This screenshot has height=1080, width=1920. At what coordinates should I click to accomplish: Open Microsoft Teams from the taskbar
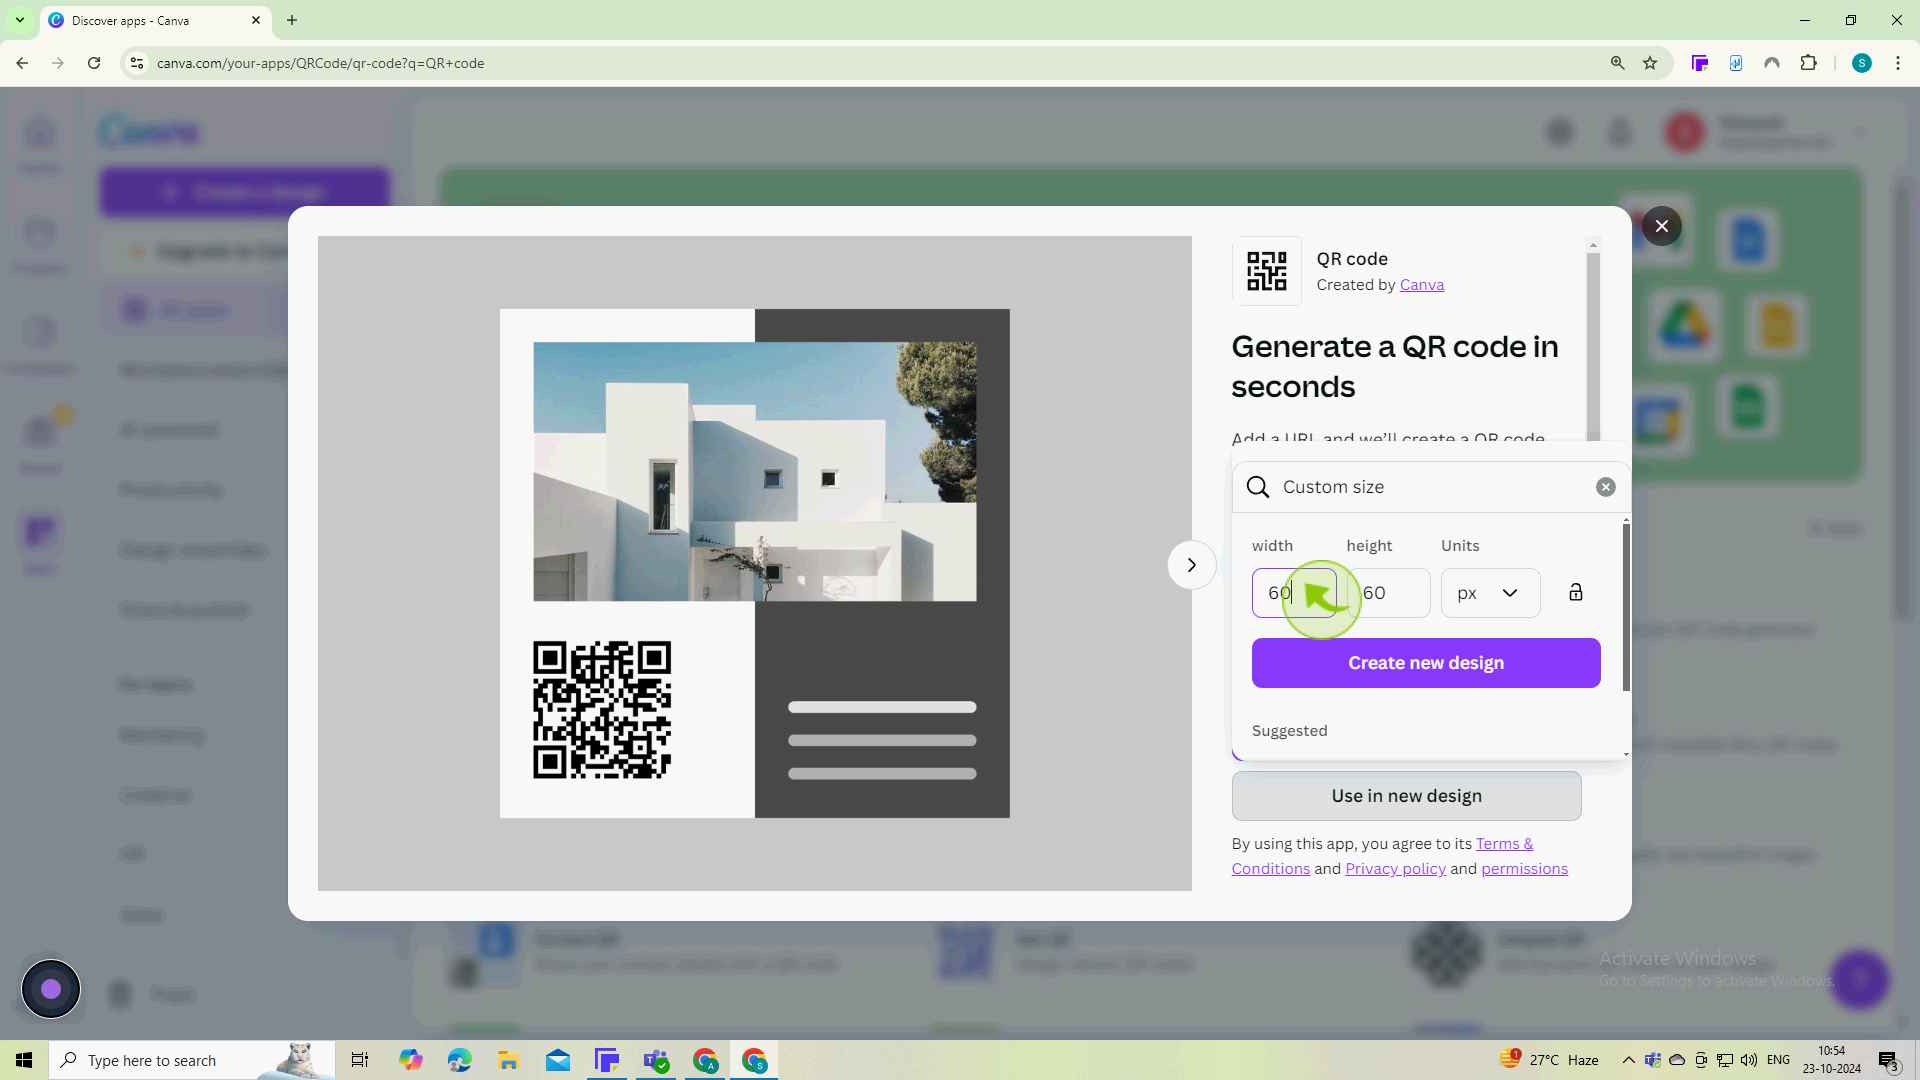656,1060
